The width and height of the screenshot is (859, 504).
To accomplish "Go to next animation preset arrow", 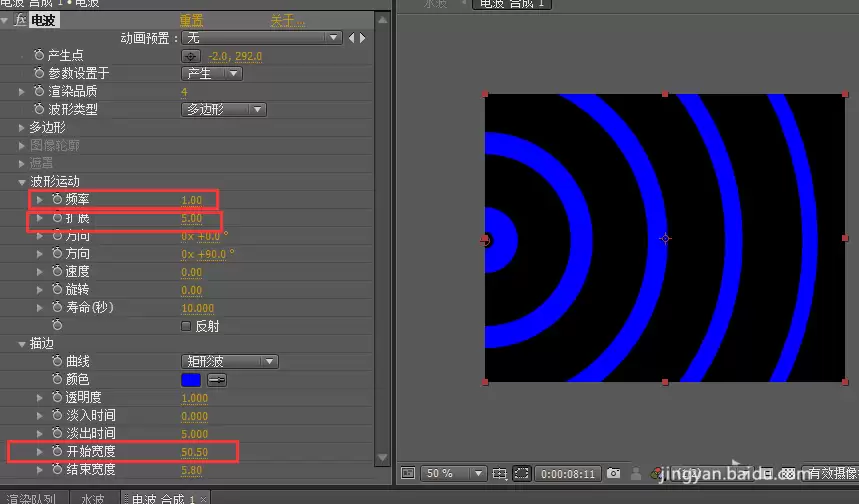I will click(x=362, y=38).
